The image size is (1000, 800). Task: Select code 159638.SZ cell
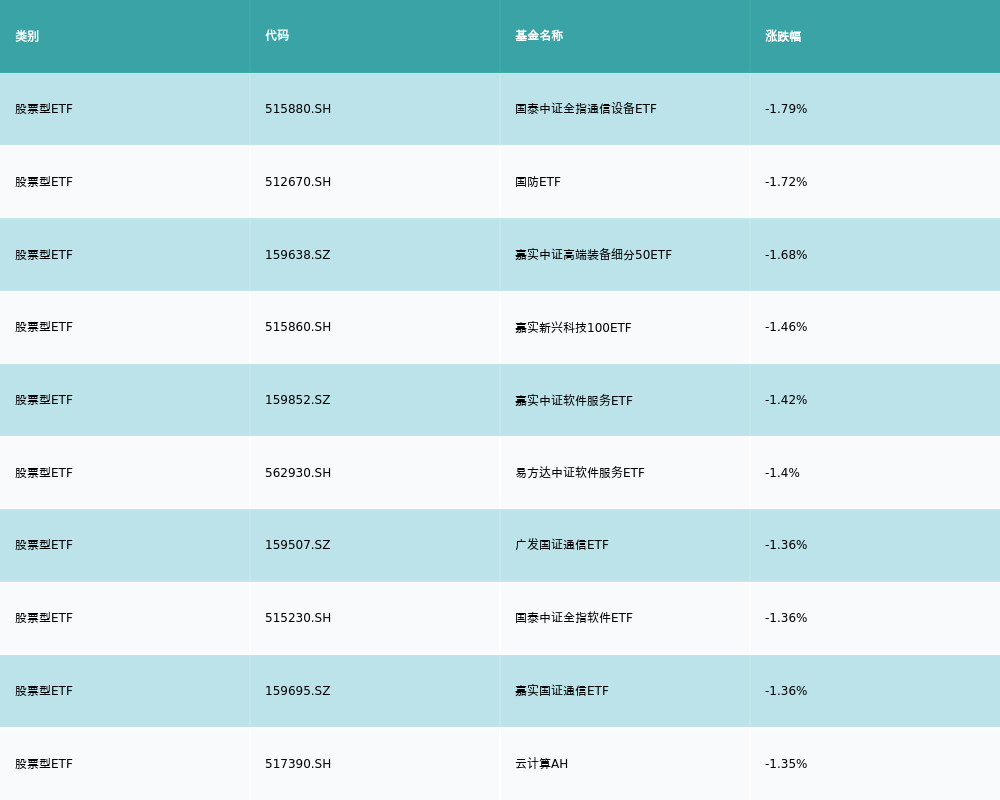pos(298,255)
